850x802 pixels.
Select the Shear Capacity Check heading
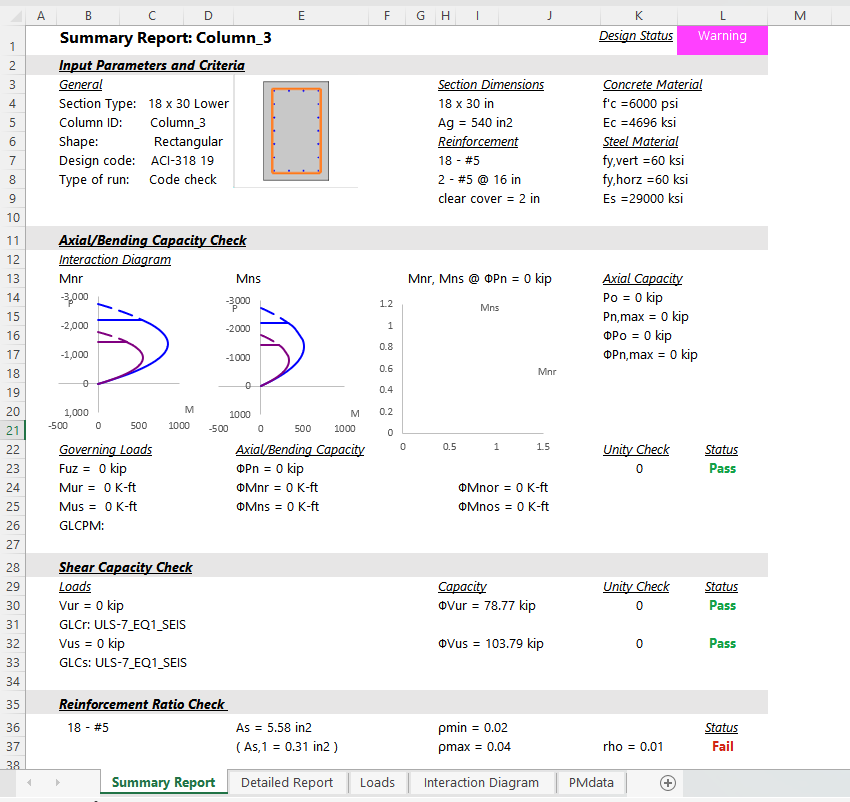tap(125, 568)
